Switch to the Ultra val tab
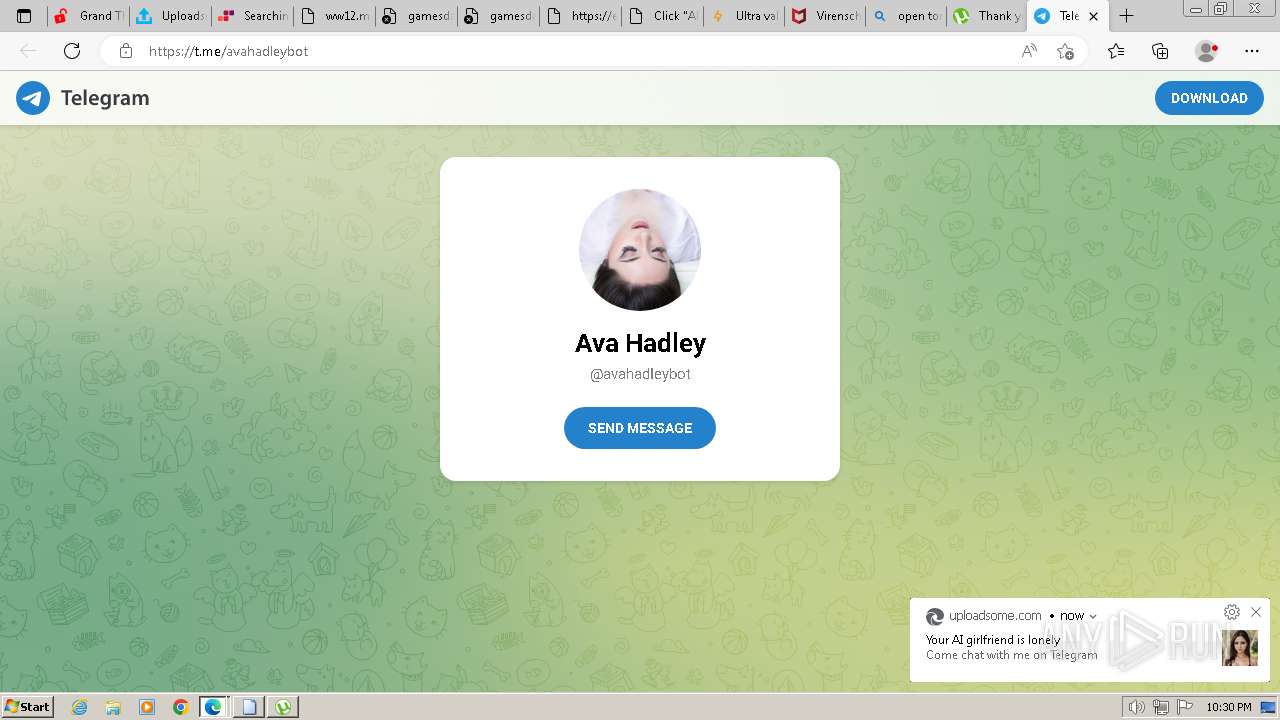This screenshot has width=1280, height=720. coord(745,16)
